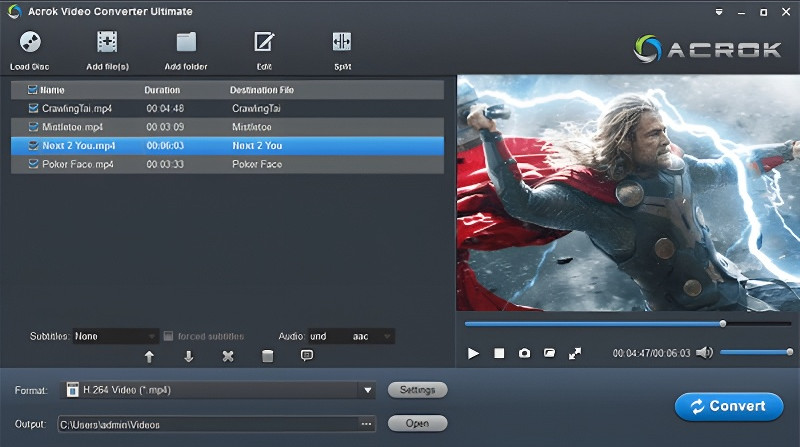This screenshot has height=447, width=800.
Task: Click the Next 2 You.mp4 file name
Action: click(x=79, y=145)
